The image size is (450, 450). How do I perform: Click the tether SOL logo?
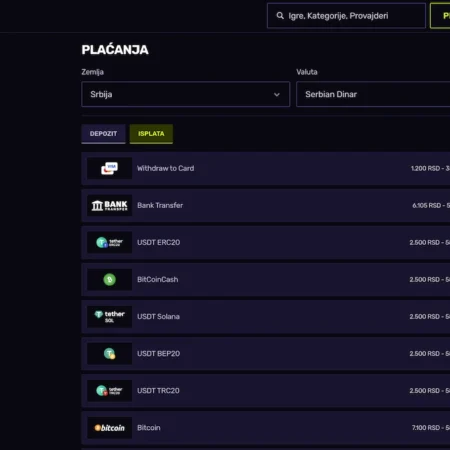pos(109,316)
